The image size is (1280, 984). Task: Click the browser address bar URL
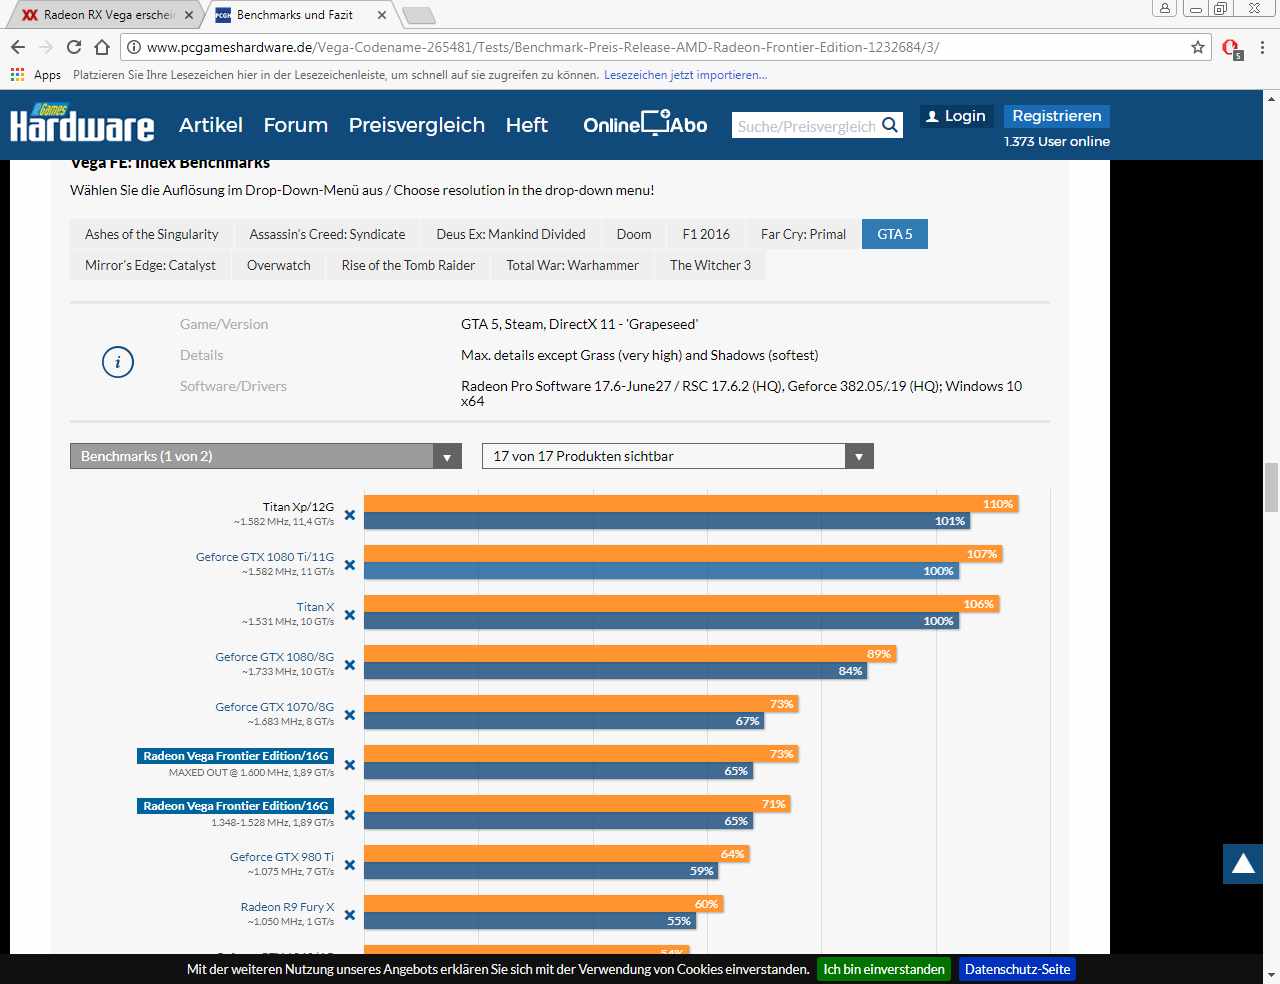(x=543, y=47)
